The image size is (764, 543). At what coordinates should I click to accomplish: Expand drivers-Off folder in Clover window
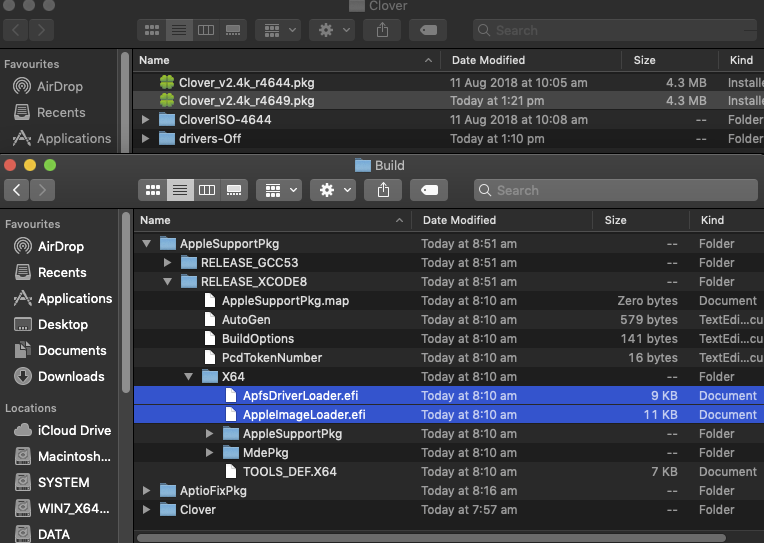pyautogui.click(x=145, y=138)
